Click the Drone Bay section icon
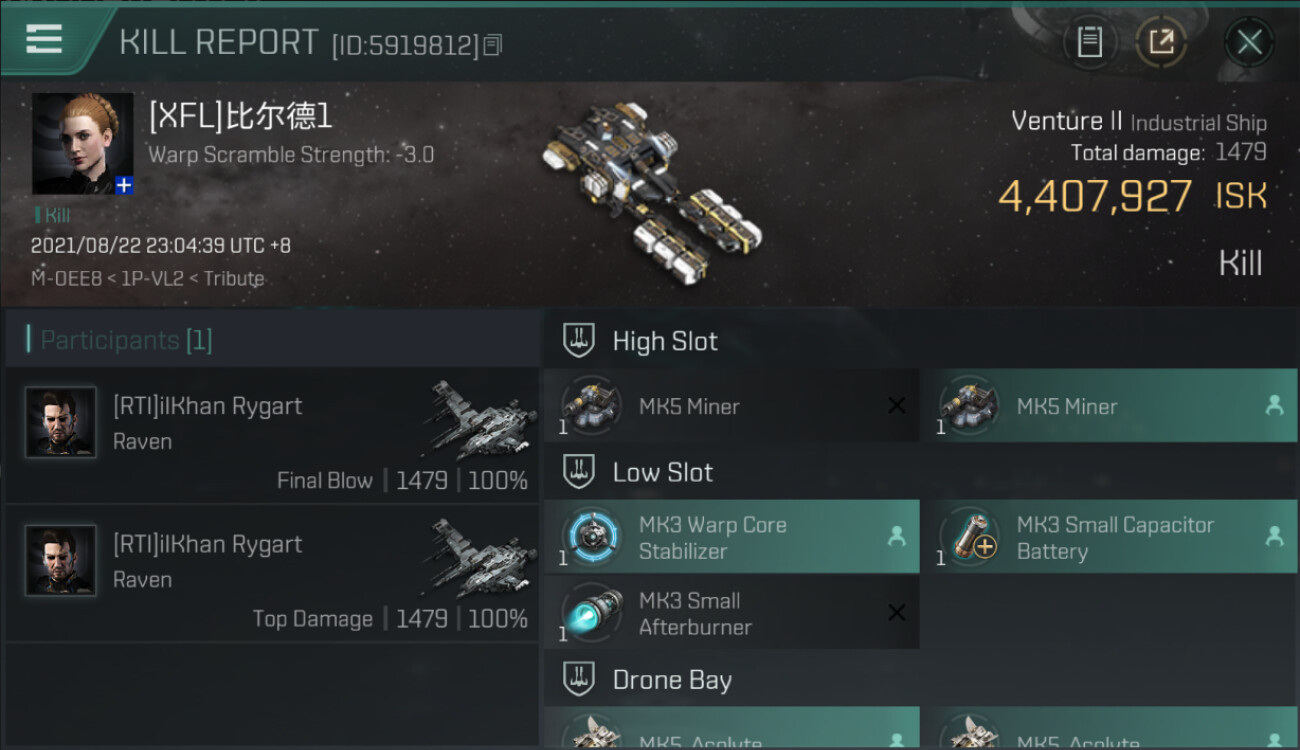This screenshot has height=750, width=1300. coord(579,680)
